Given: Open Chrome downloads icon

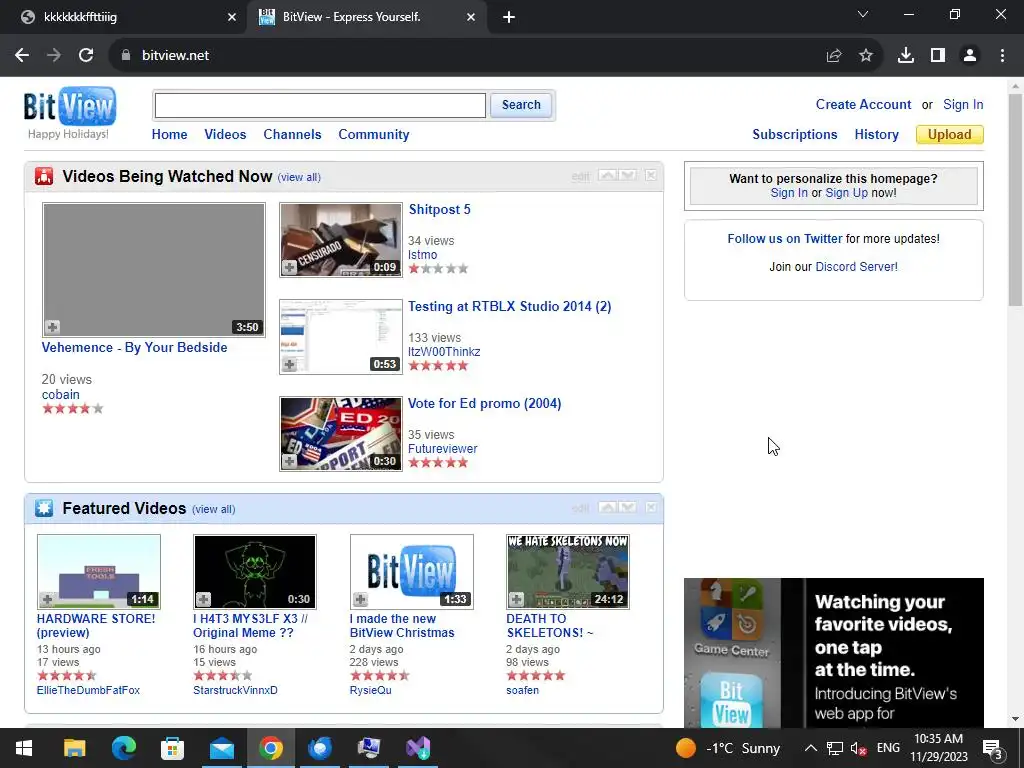Looking at the screenshot, I should pyautogui.click(x=906, y=56).
